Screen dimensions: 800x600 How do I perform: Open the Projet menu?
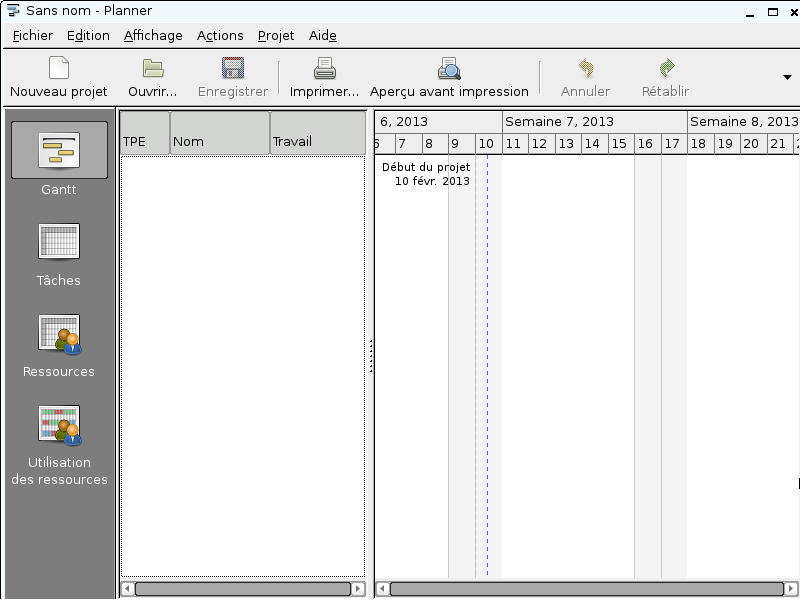point(276,36)
